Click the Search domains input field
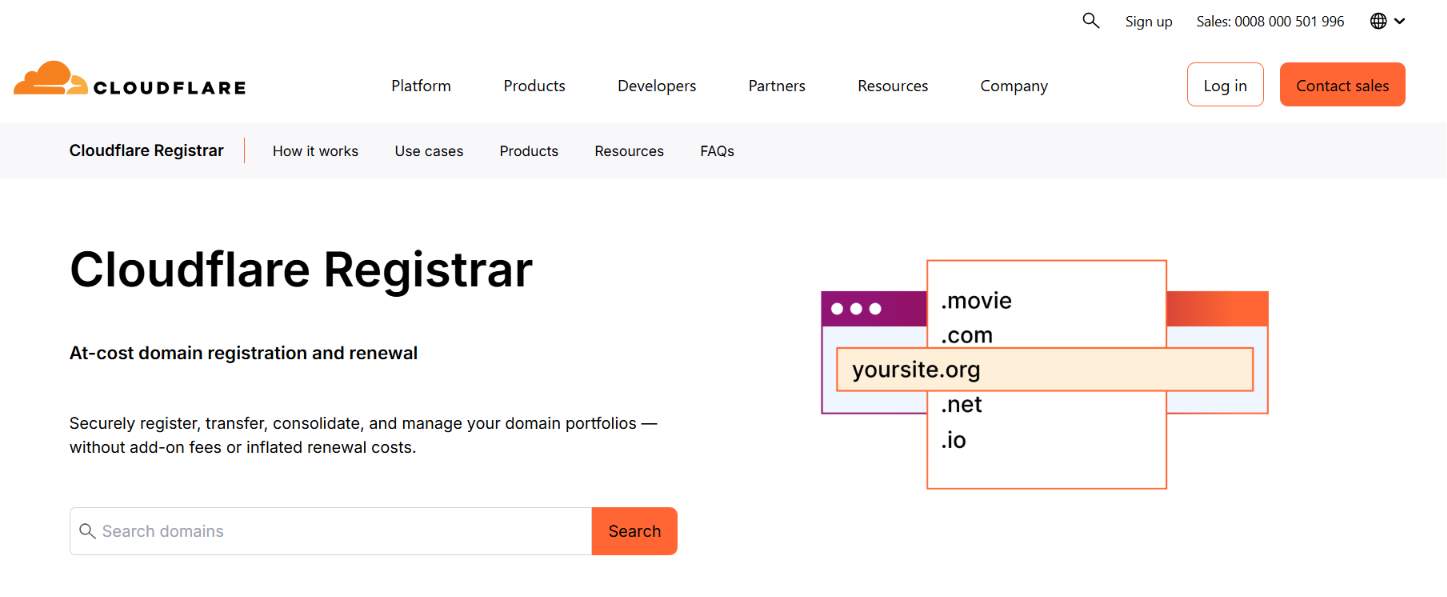 [x=331, y=531]
